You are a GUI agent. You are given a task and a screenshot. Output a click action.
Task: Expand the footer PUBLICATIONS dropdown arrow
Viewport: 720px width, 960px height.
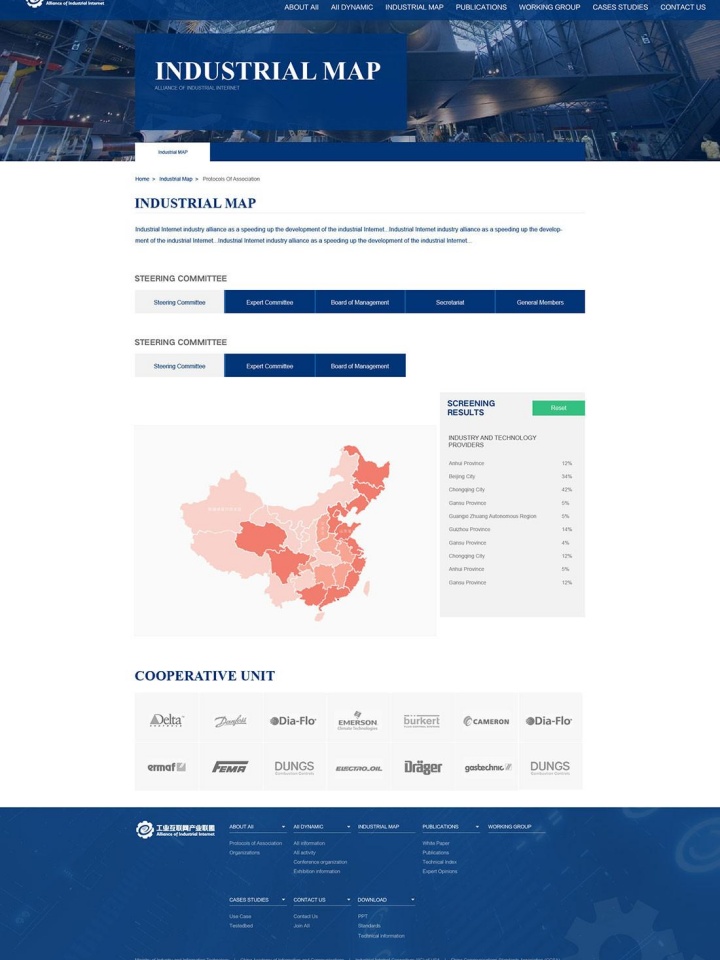[476, 827]
